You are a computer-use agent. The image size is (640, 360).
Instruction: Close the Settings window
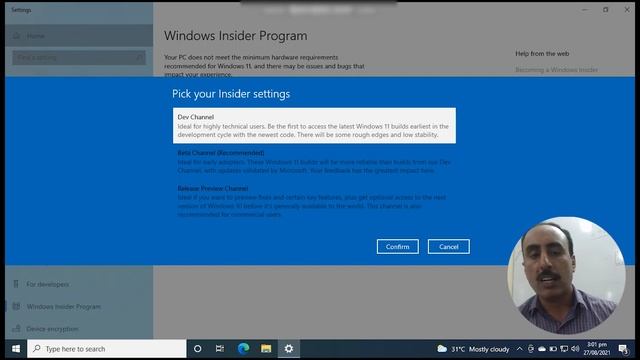click(627, 9)
